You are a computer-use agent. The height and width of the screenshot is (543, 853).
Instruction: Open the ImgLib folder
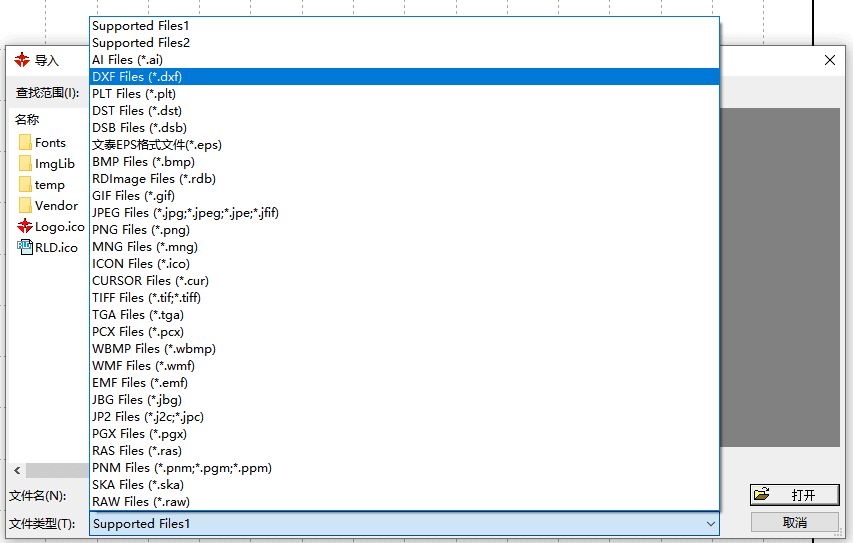(x=53, y=164)
